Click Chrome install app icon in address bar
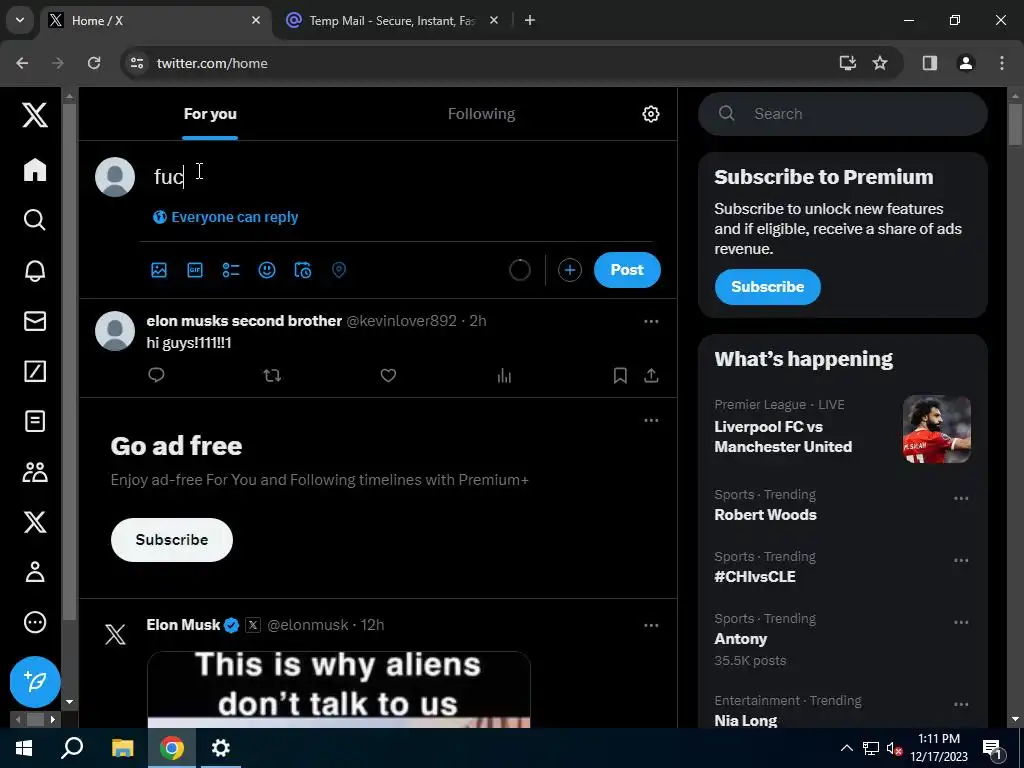1024x768 pixels. (x=847, y=63)
